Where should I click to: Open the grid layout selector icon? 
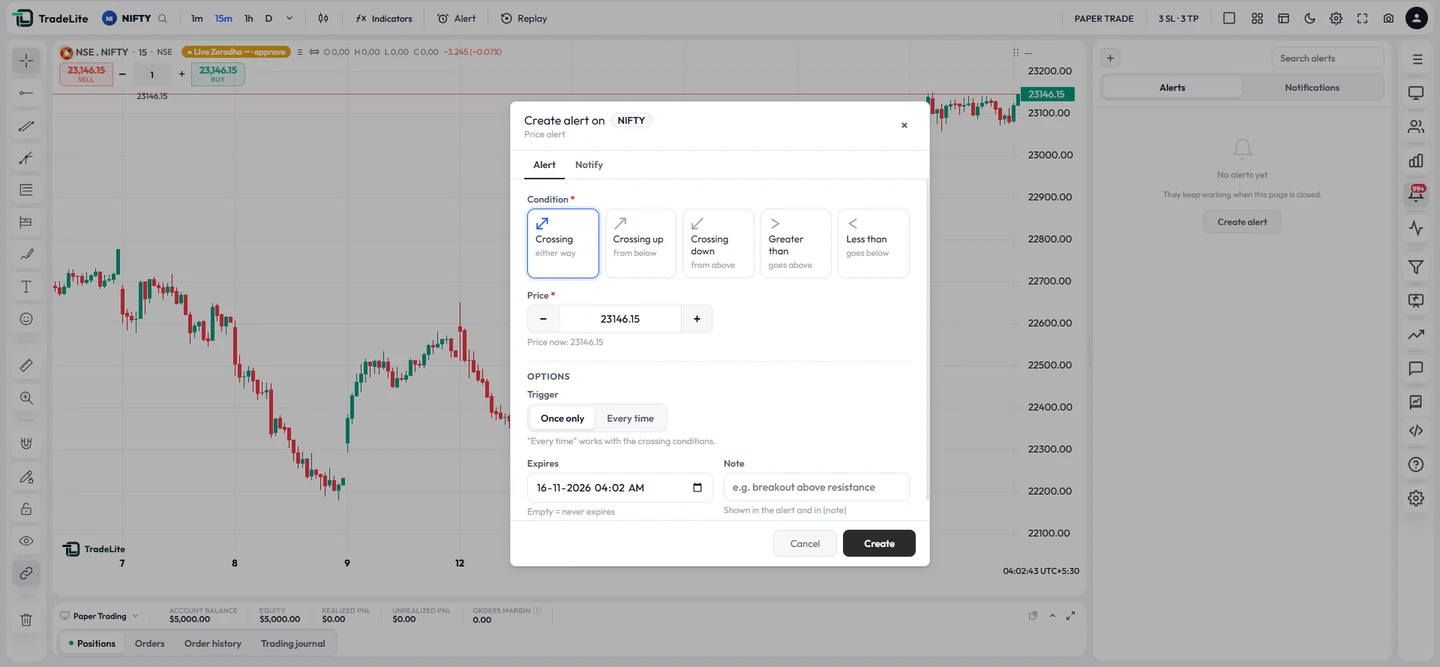coord(1257,18)
